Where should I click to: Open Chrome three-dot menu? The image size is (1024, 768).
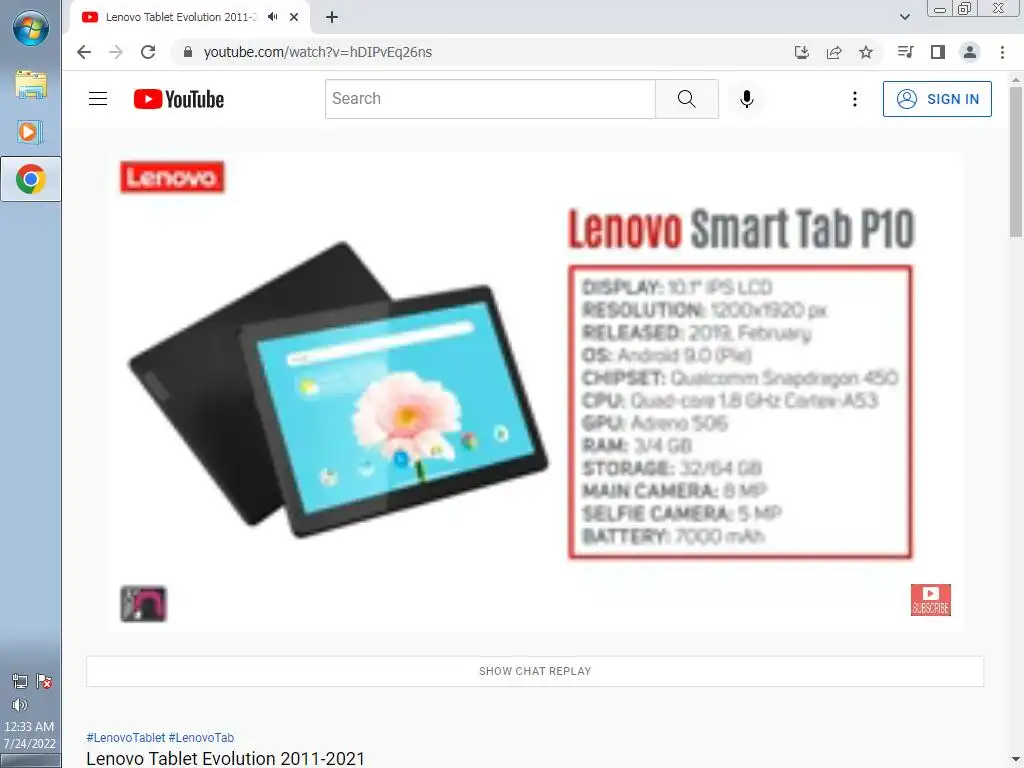coord(1002,52)
